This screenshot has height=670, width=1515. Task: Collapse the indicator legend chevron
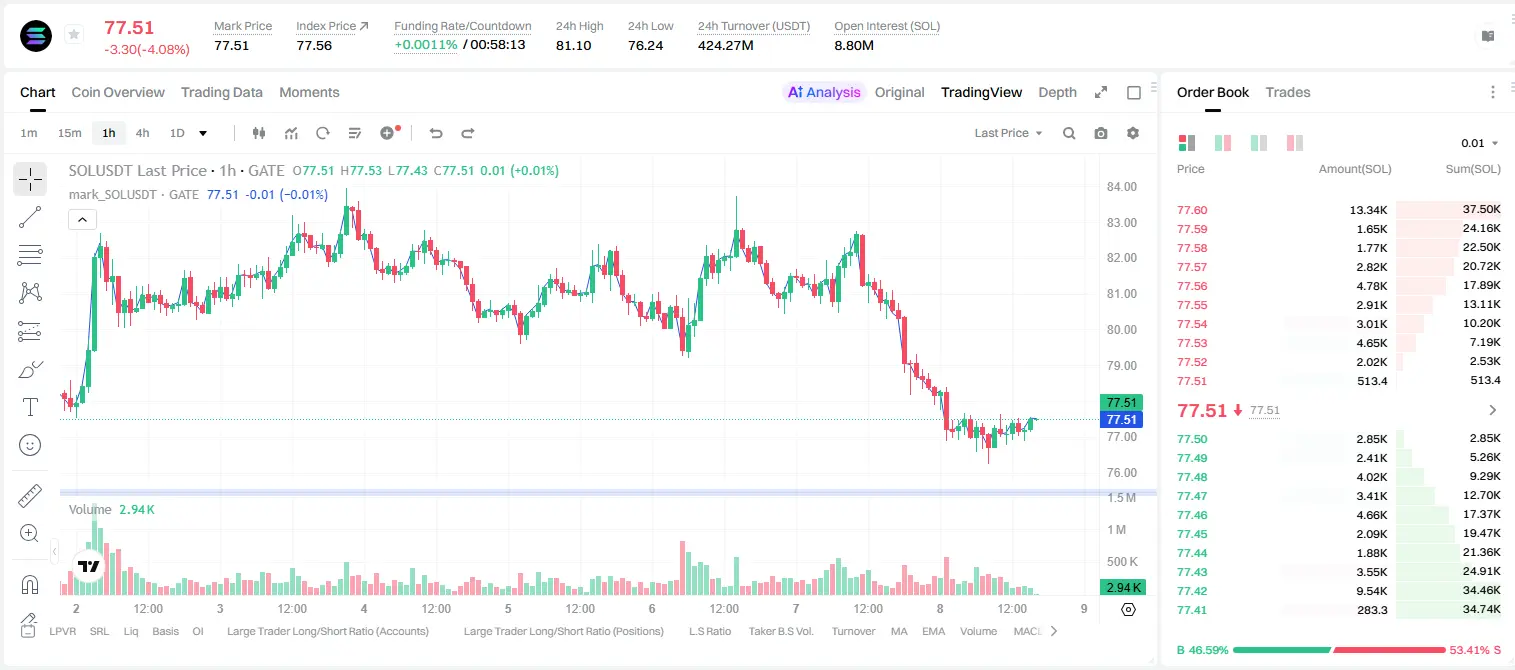coord(82,219)
